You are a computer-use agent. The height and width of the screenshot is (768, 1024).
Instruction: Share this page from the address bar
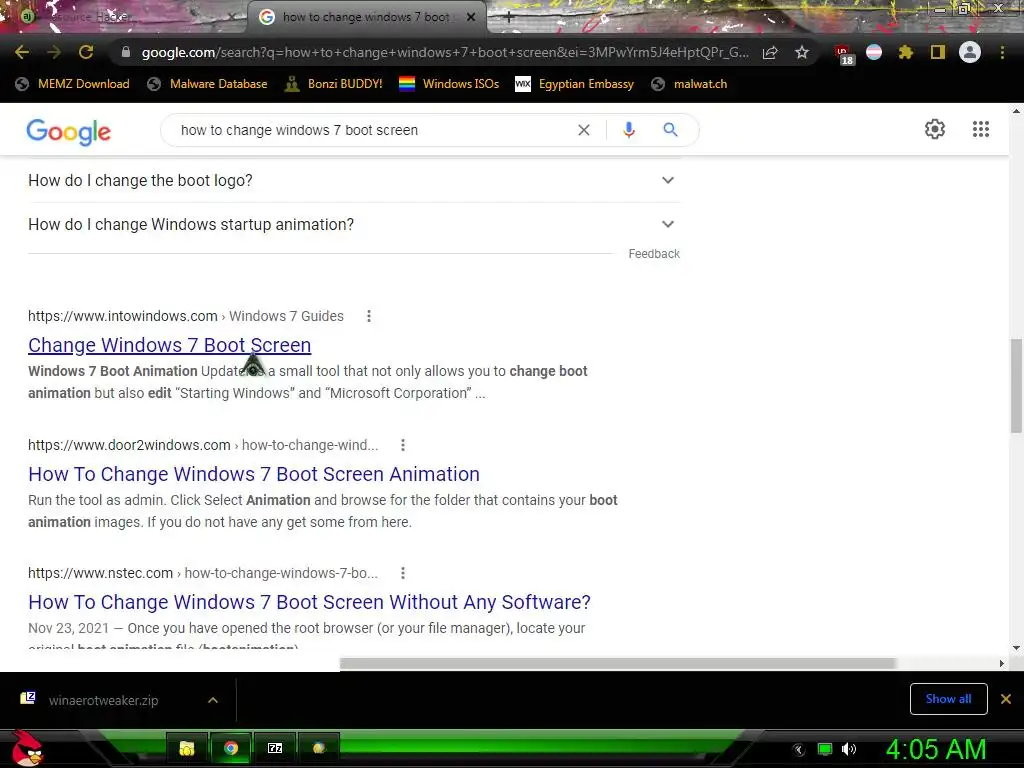pyautogui.click(x=770, y=52)
